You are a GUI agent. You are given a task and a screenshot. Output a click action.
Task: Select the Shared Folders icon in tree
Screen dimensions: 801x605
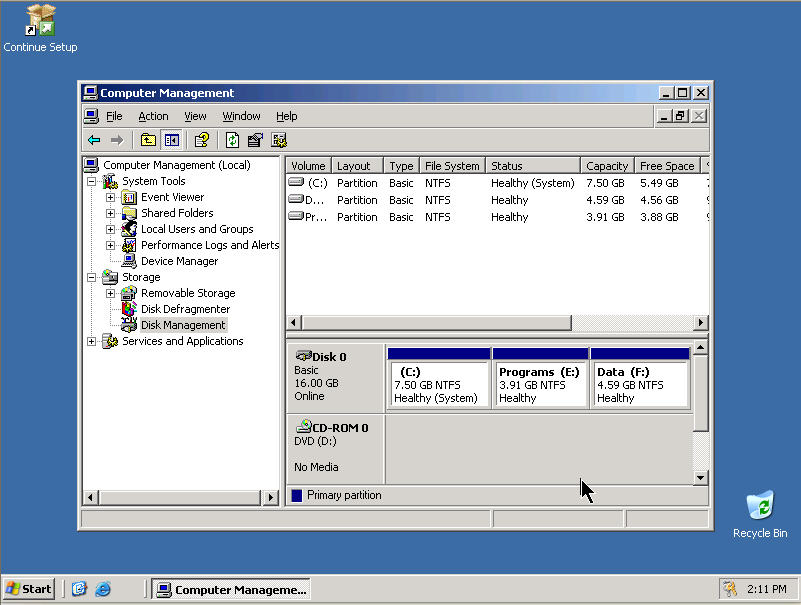(129, 213)
